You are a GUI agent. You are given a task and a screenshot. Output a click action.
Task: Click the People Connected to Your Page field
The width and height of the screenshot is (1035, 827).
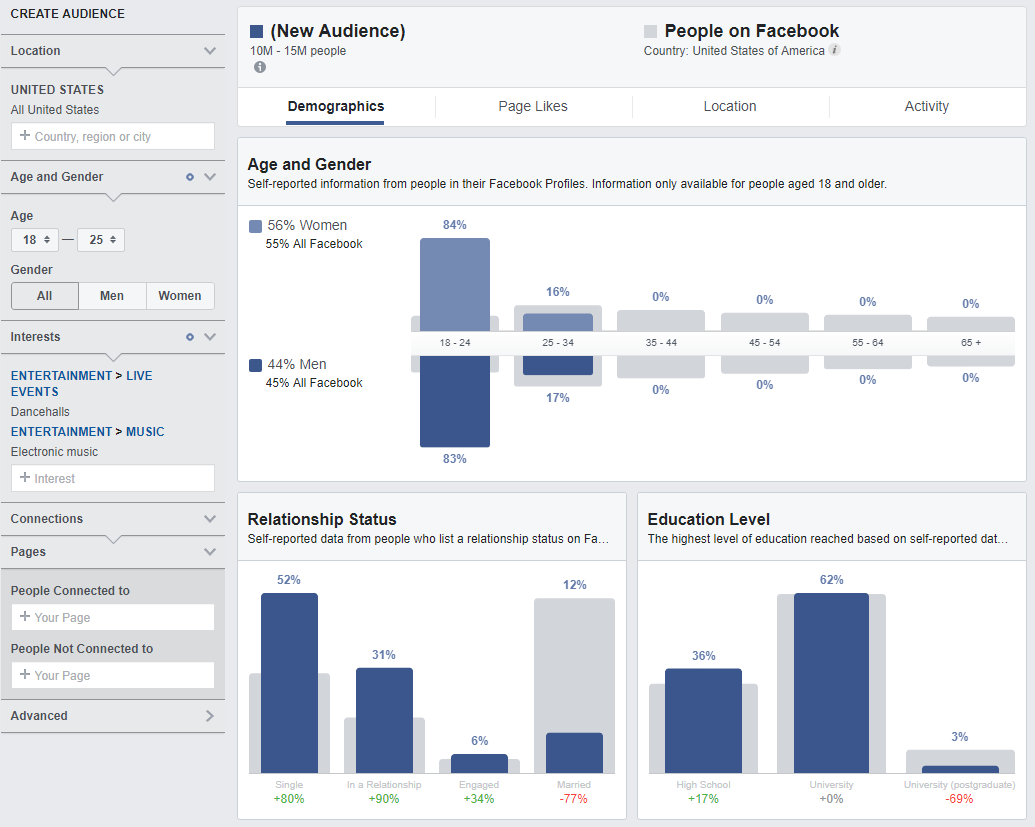click(113, 617)
